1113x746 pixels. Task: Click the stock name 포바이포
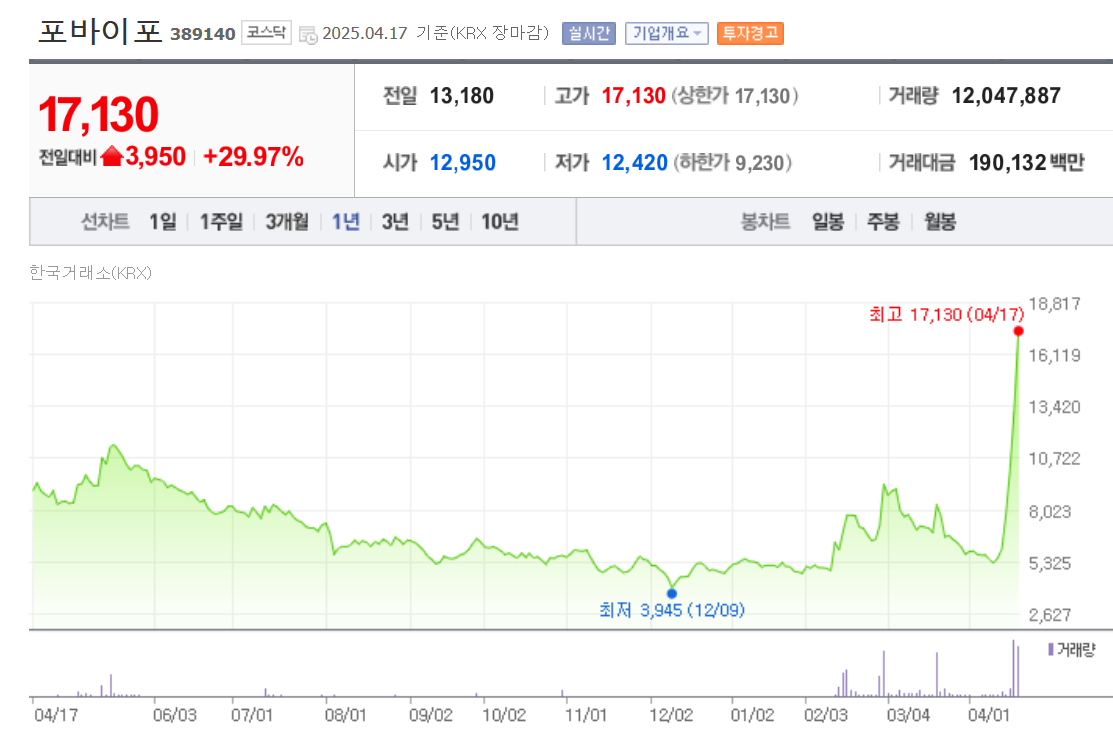point(100,32)
